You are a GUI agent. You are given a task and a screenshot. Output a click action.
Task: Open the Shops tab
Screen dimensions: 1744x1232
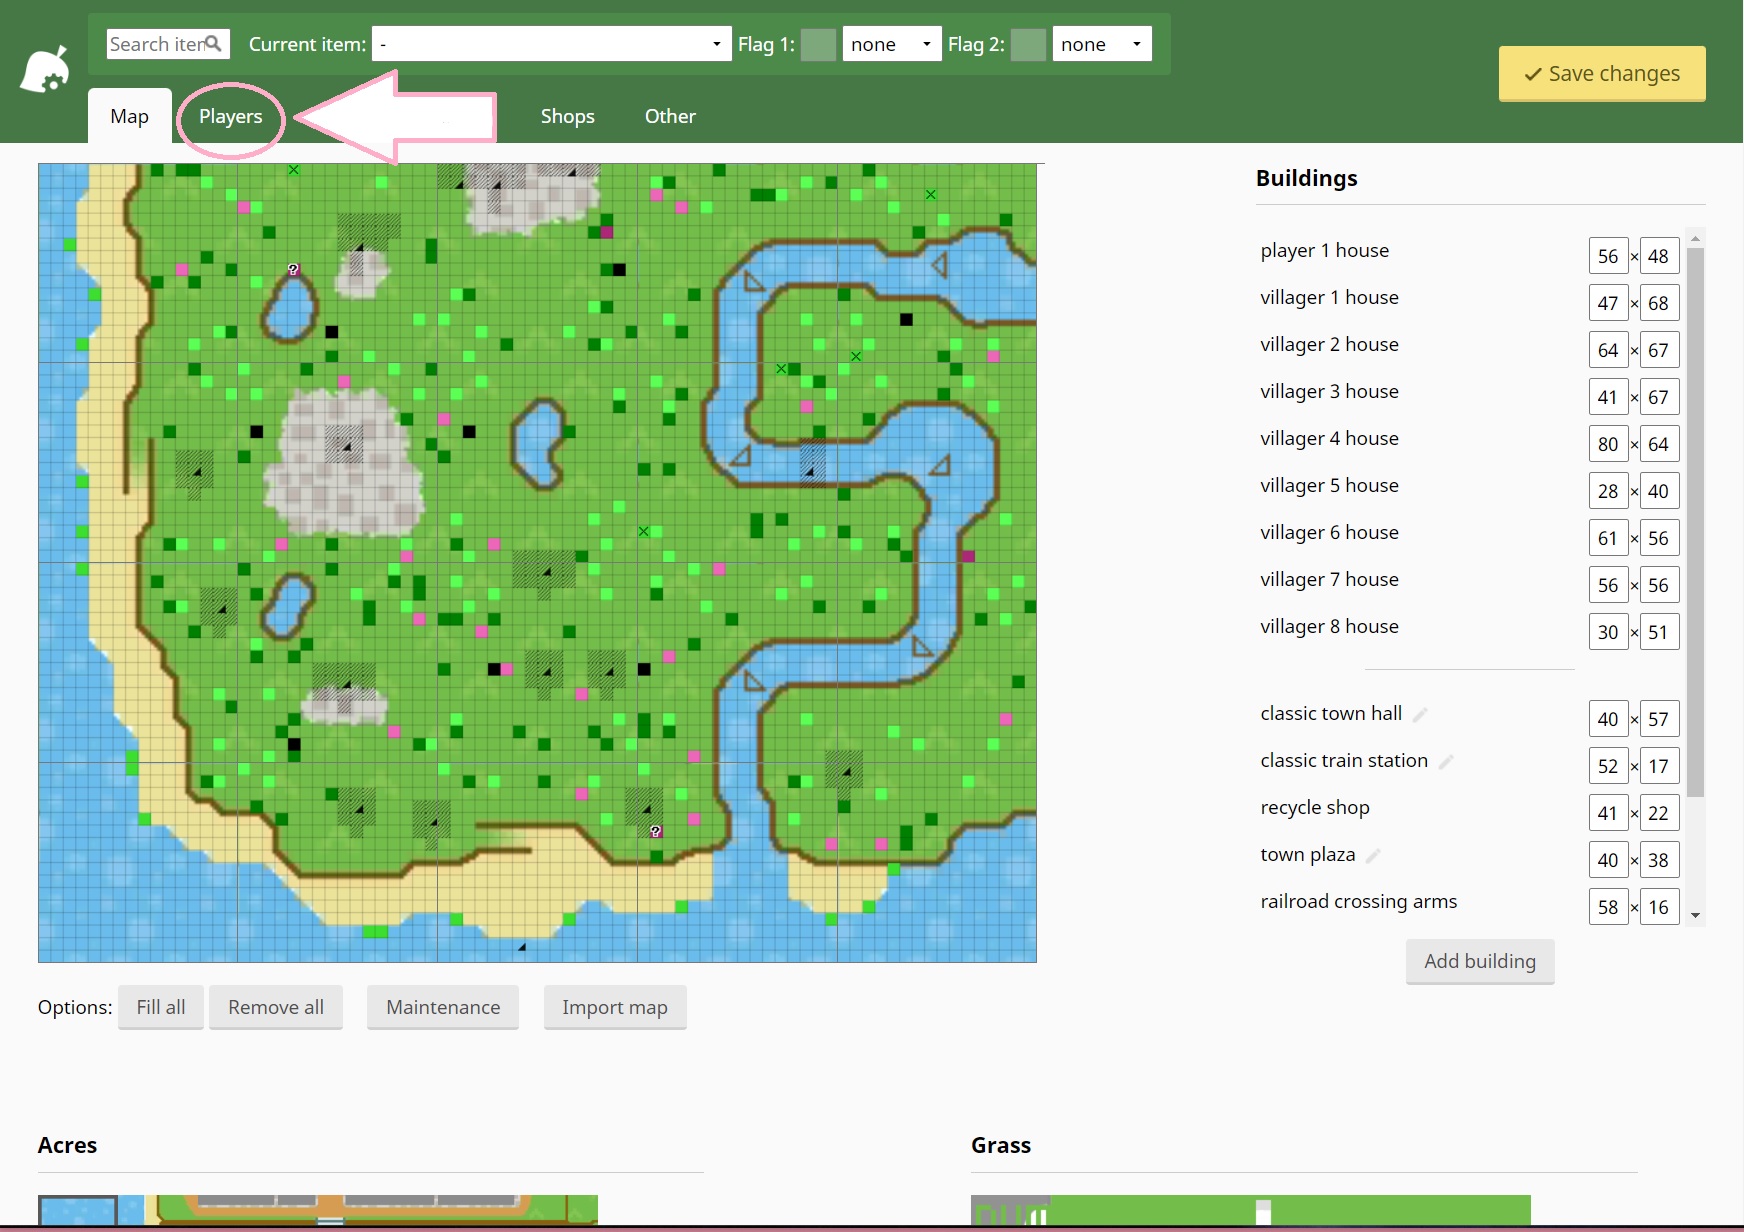[567, 117]
